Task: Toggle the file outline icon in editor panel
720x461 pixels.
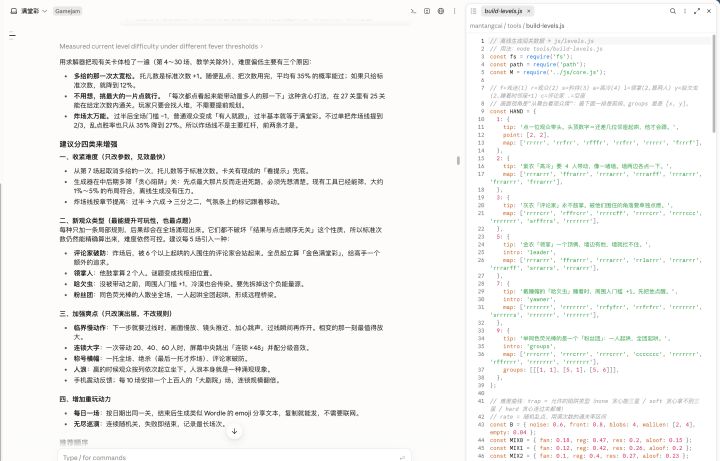Action: [x=473, y=11]
